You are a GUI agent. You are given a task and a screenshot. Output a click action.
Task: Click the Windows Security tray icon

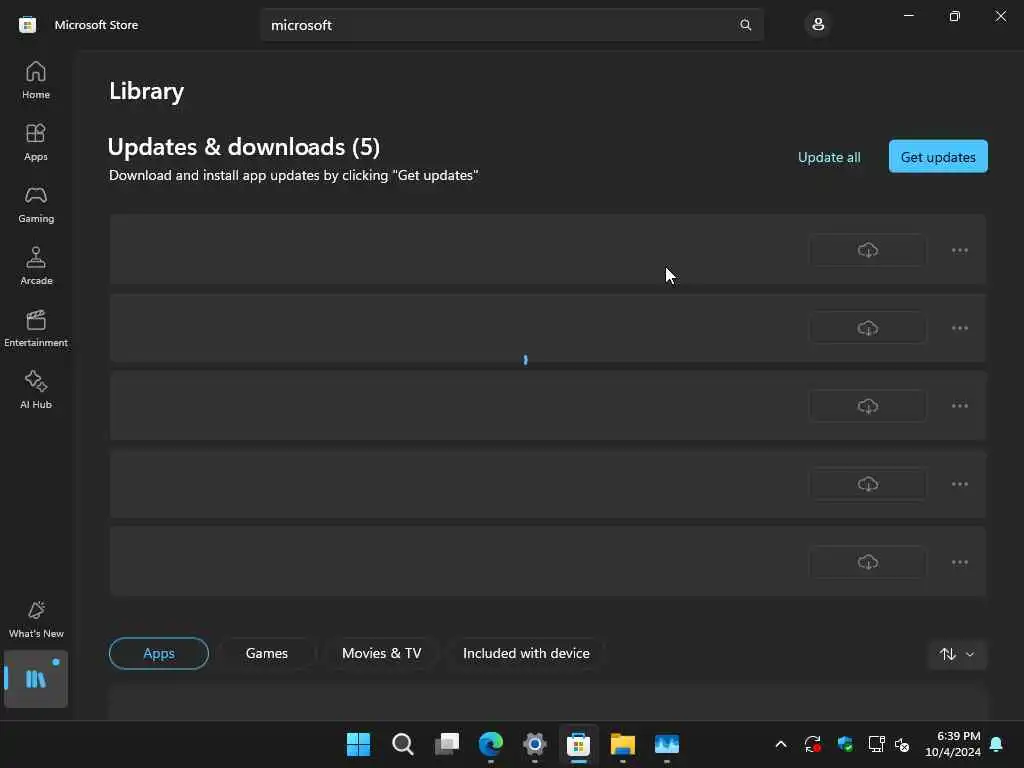845,744
